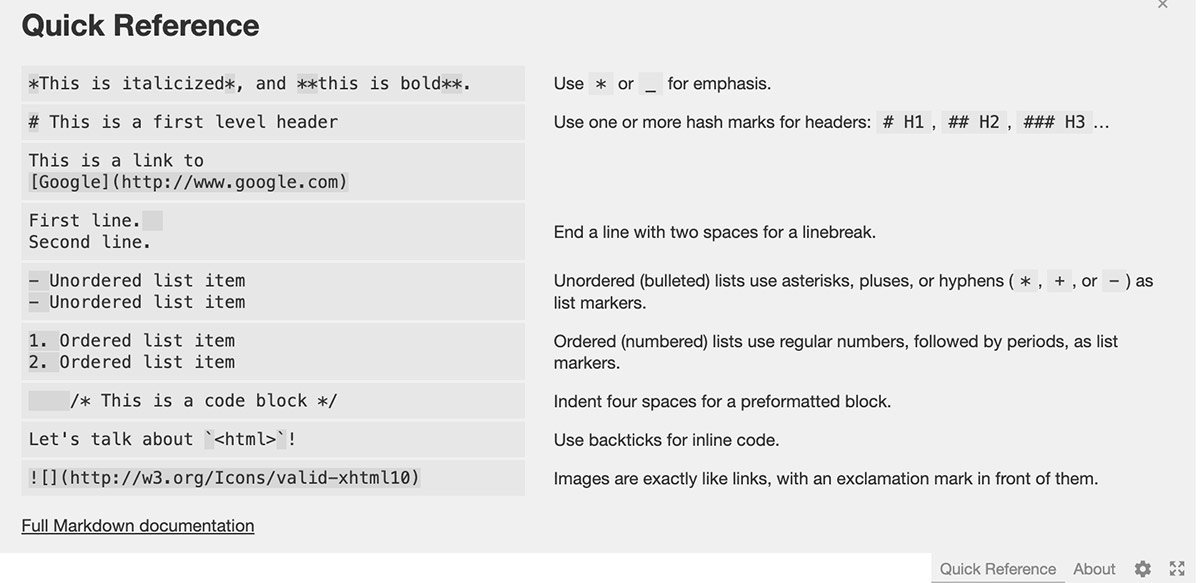Screen dimensions: 1200x583
Task: Open the settings gear icon
Action: (x=1142, y=568)
